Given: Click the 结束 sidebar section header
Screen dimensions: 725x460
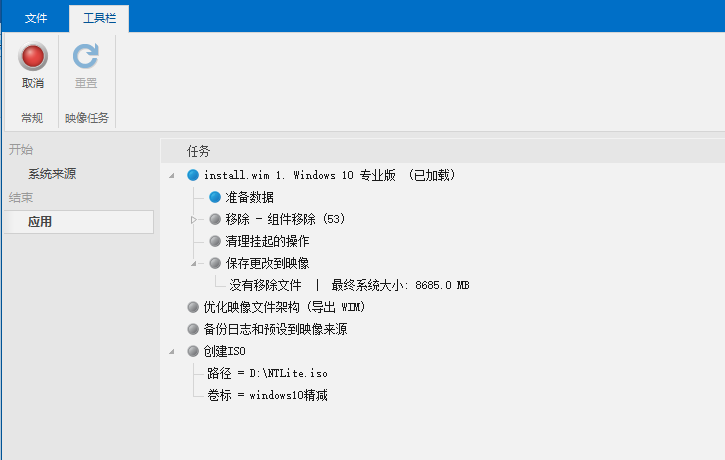Looking at the screenshot, I should click(x=21, y=197).
